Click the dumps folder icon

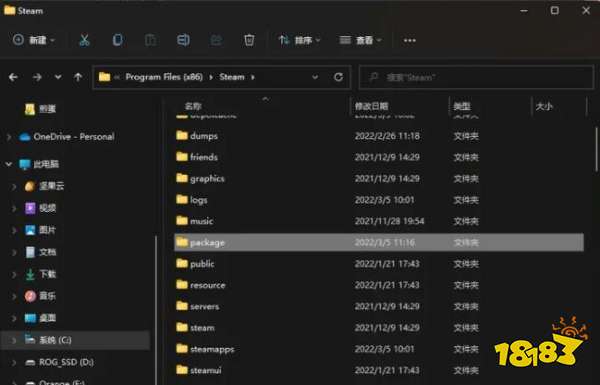click(x=182, y=135)
